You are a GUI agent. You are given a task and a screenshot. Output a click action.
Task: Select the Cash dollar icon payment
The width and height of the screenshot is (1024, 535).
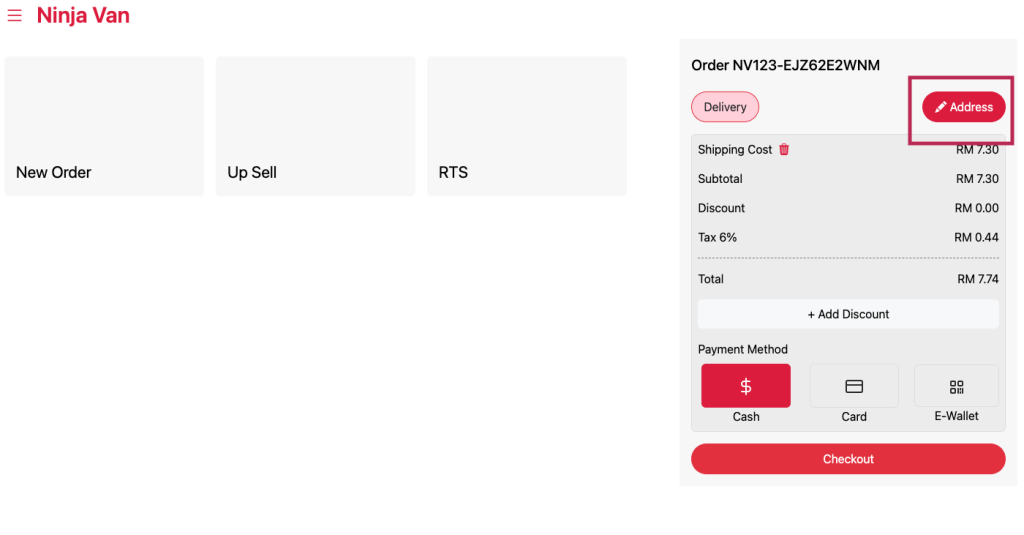(x=746, y=386)
